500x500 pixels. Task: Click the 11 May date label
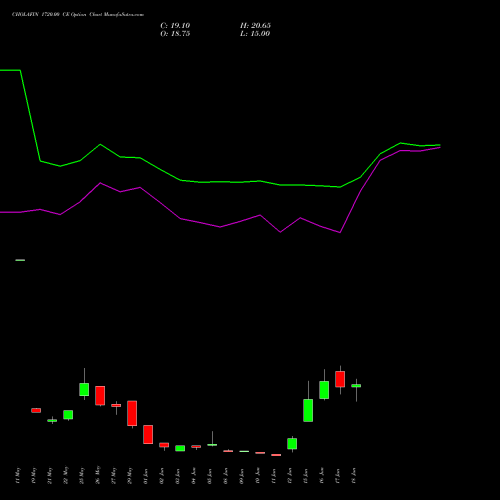pyautogui.click(x=18, y=476)
